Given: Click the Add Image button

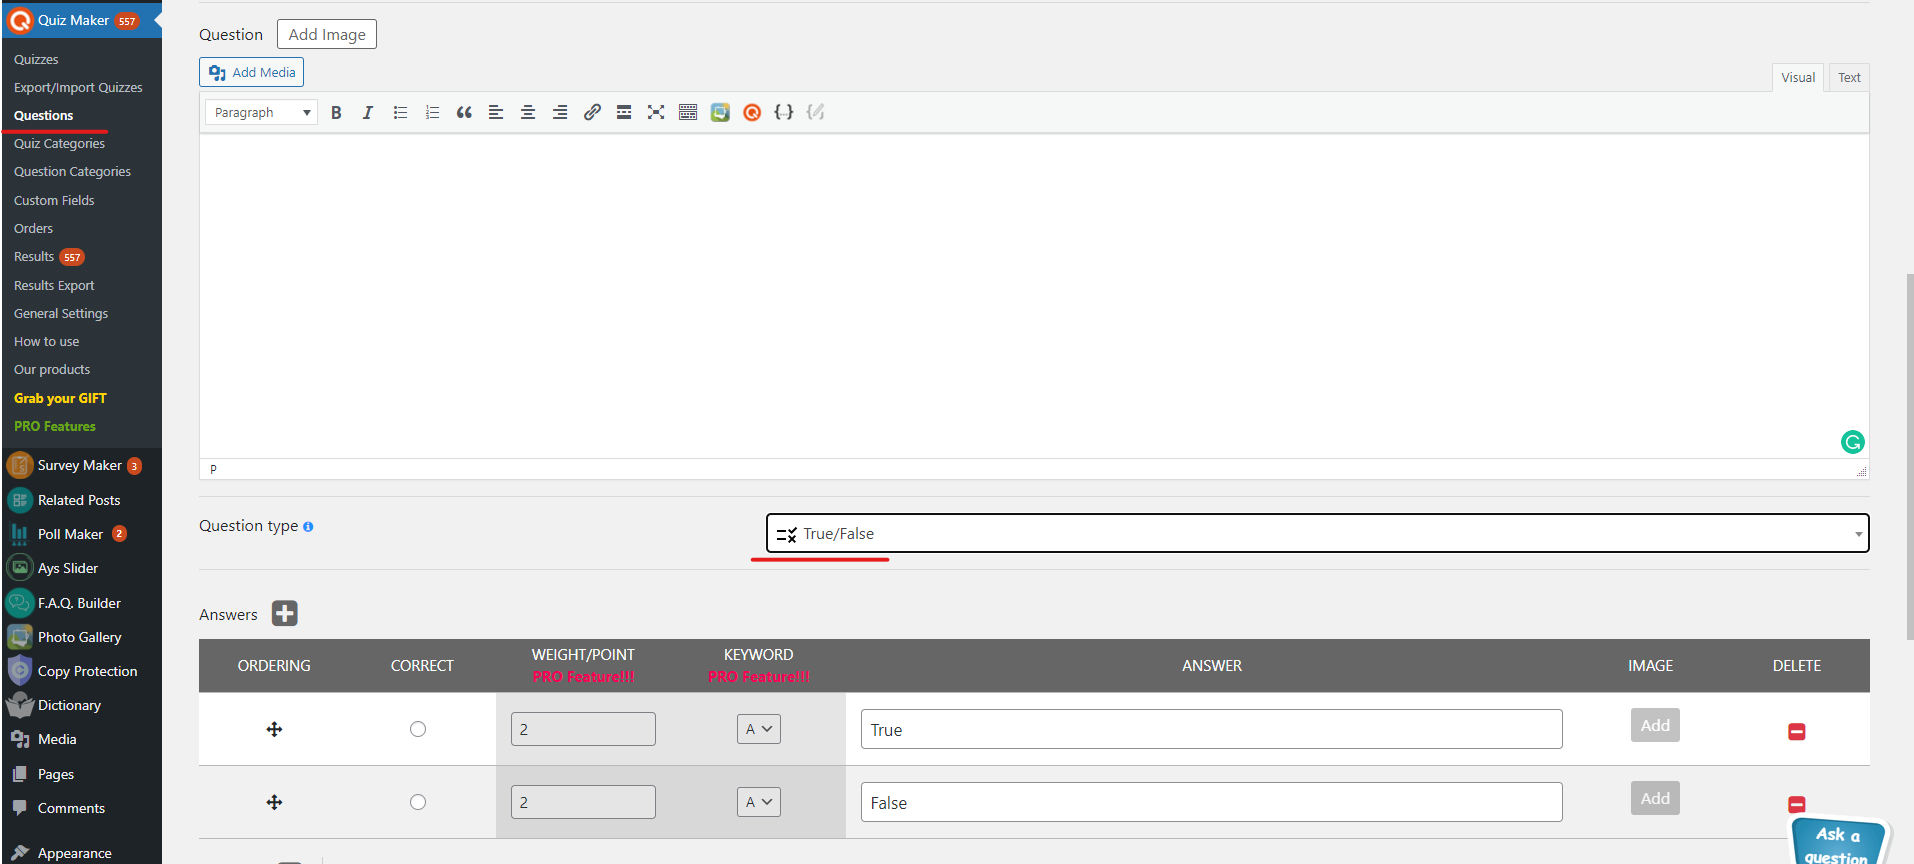Looking at the screenshot, I should pos(327,34).
